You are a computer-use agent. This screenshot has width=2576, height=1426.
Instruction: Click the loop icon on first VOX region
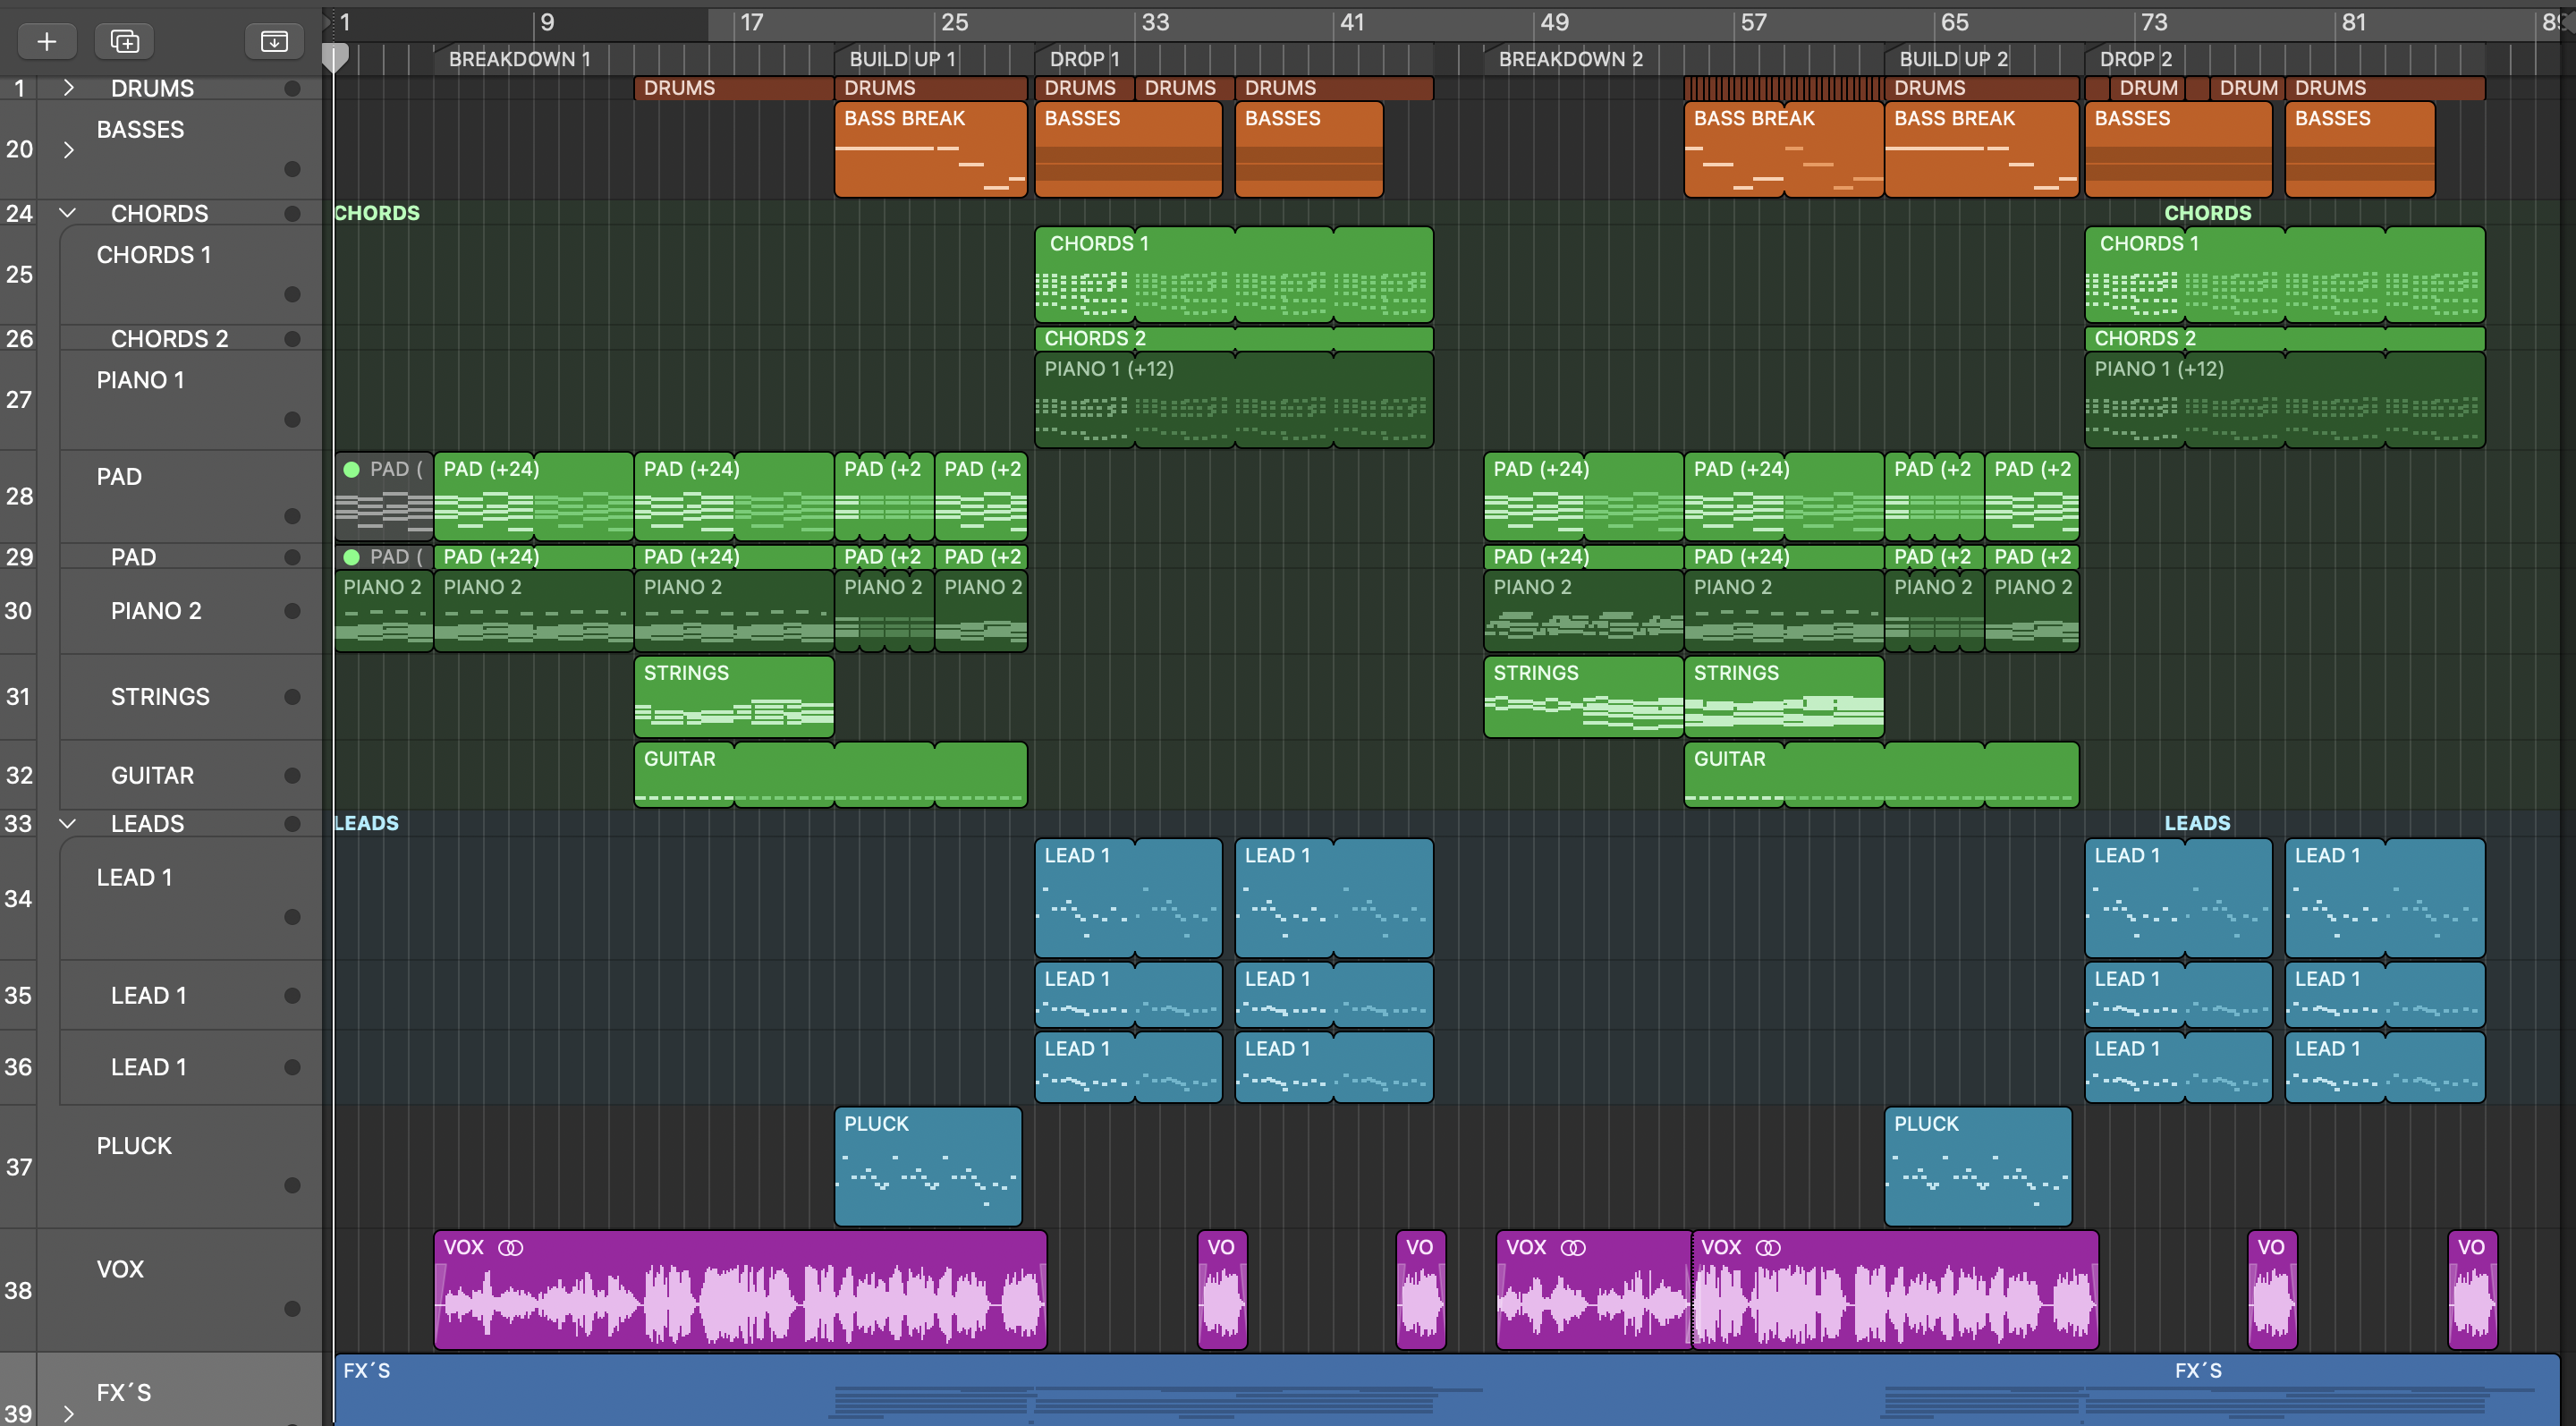click(x=511, y=1247)
